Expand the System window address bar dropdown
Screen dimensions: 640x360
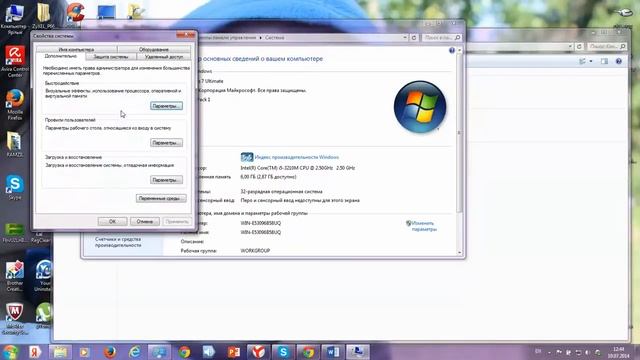pyautogui.click(x=405, y=38)
